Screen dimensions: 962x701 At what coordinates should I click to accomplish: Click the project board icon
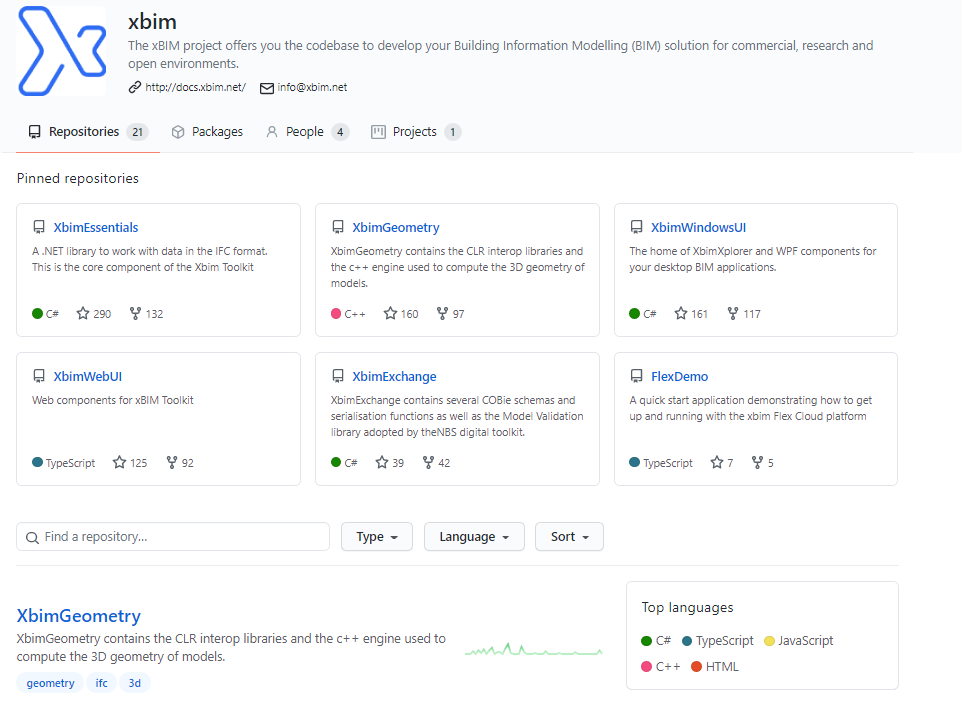(x=378, y=132)
